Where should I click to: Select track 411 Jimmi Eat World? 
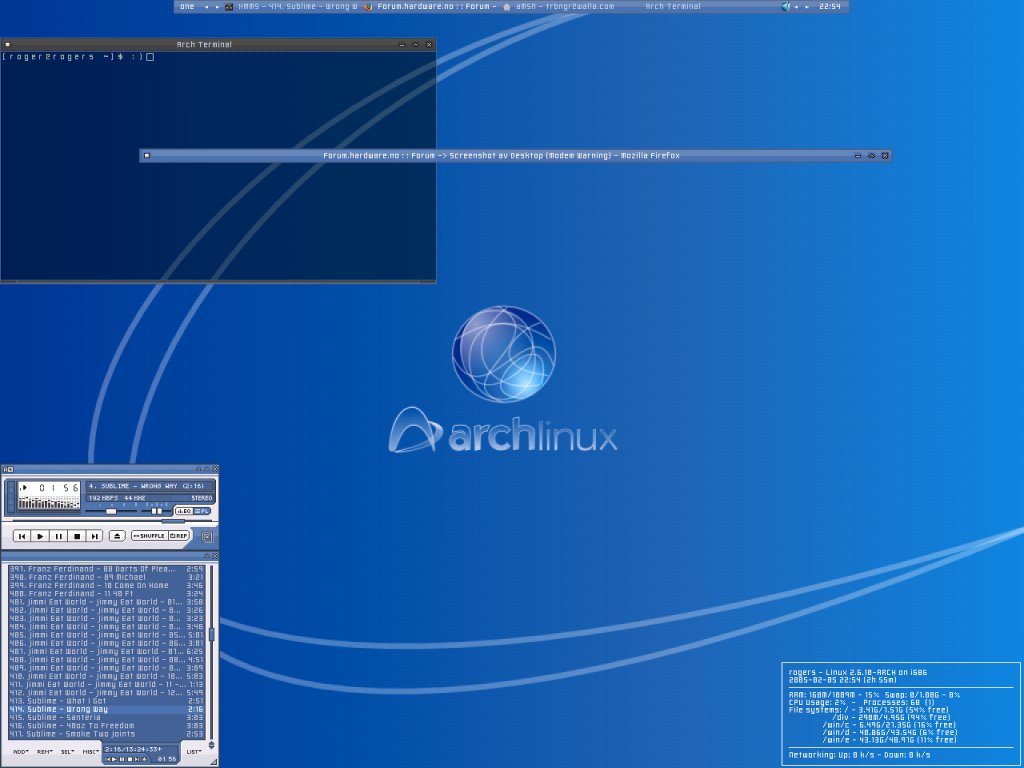click(106, 684)
